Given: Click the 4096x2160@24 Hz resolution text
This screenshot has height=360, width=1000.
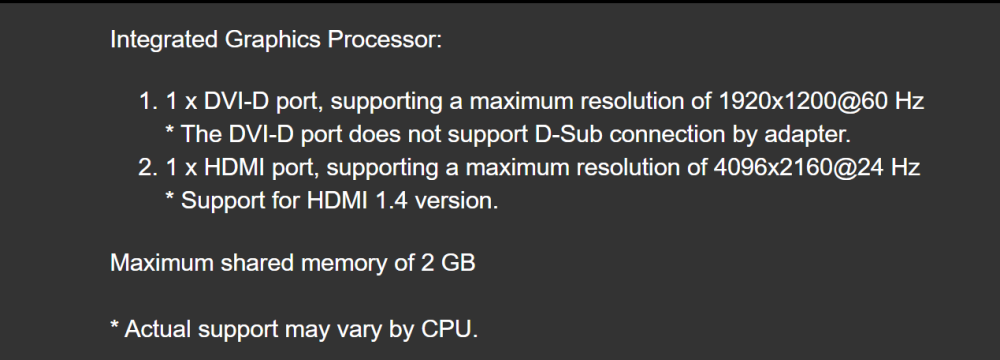Looking at the screenshot, I should click(817, 167).
